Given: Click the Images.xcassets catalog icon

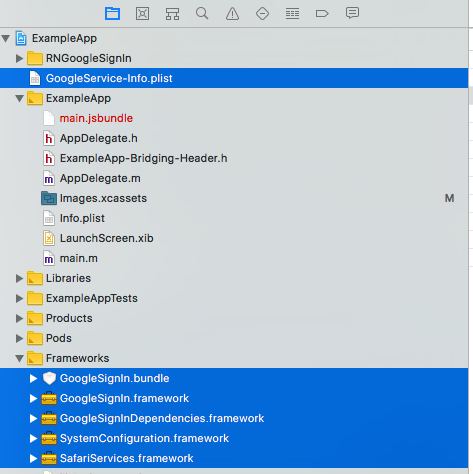Looking at the screenshot, I should (x=49, y=198).
